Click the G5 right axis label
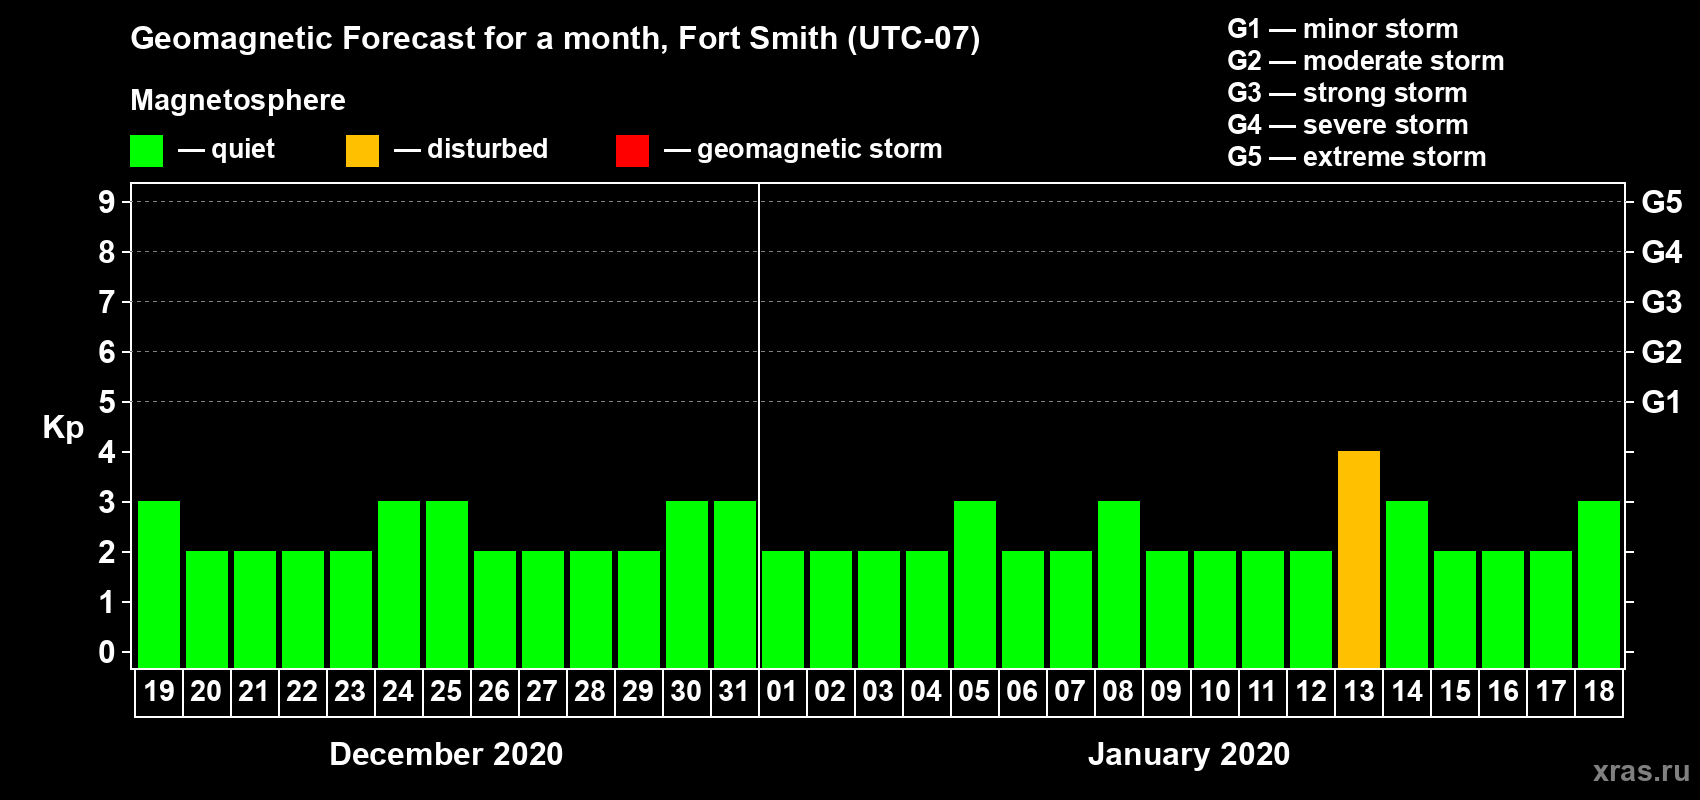 (x=1662, y=202)
